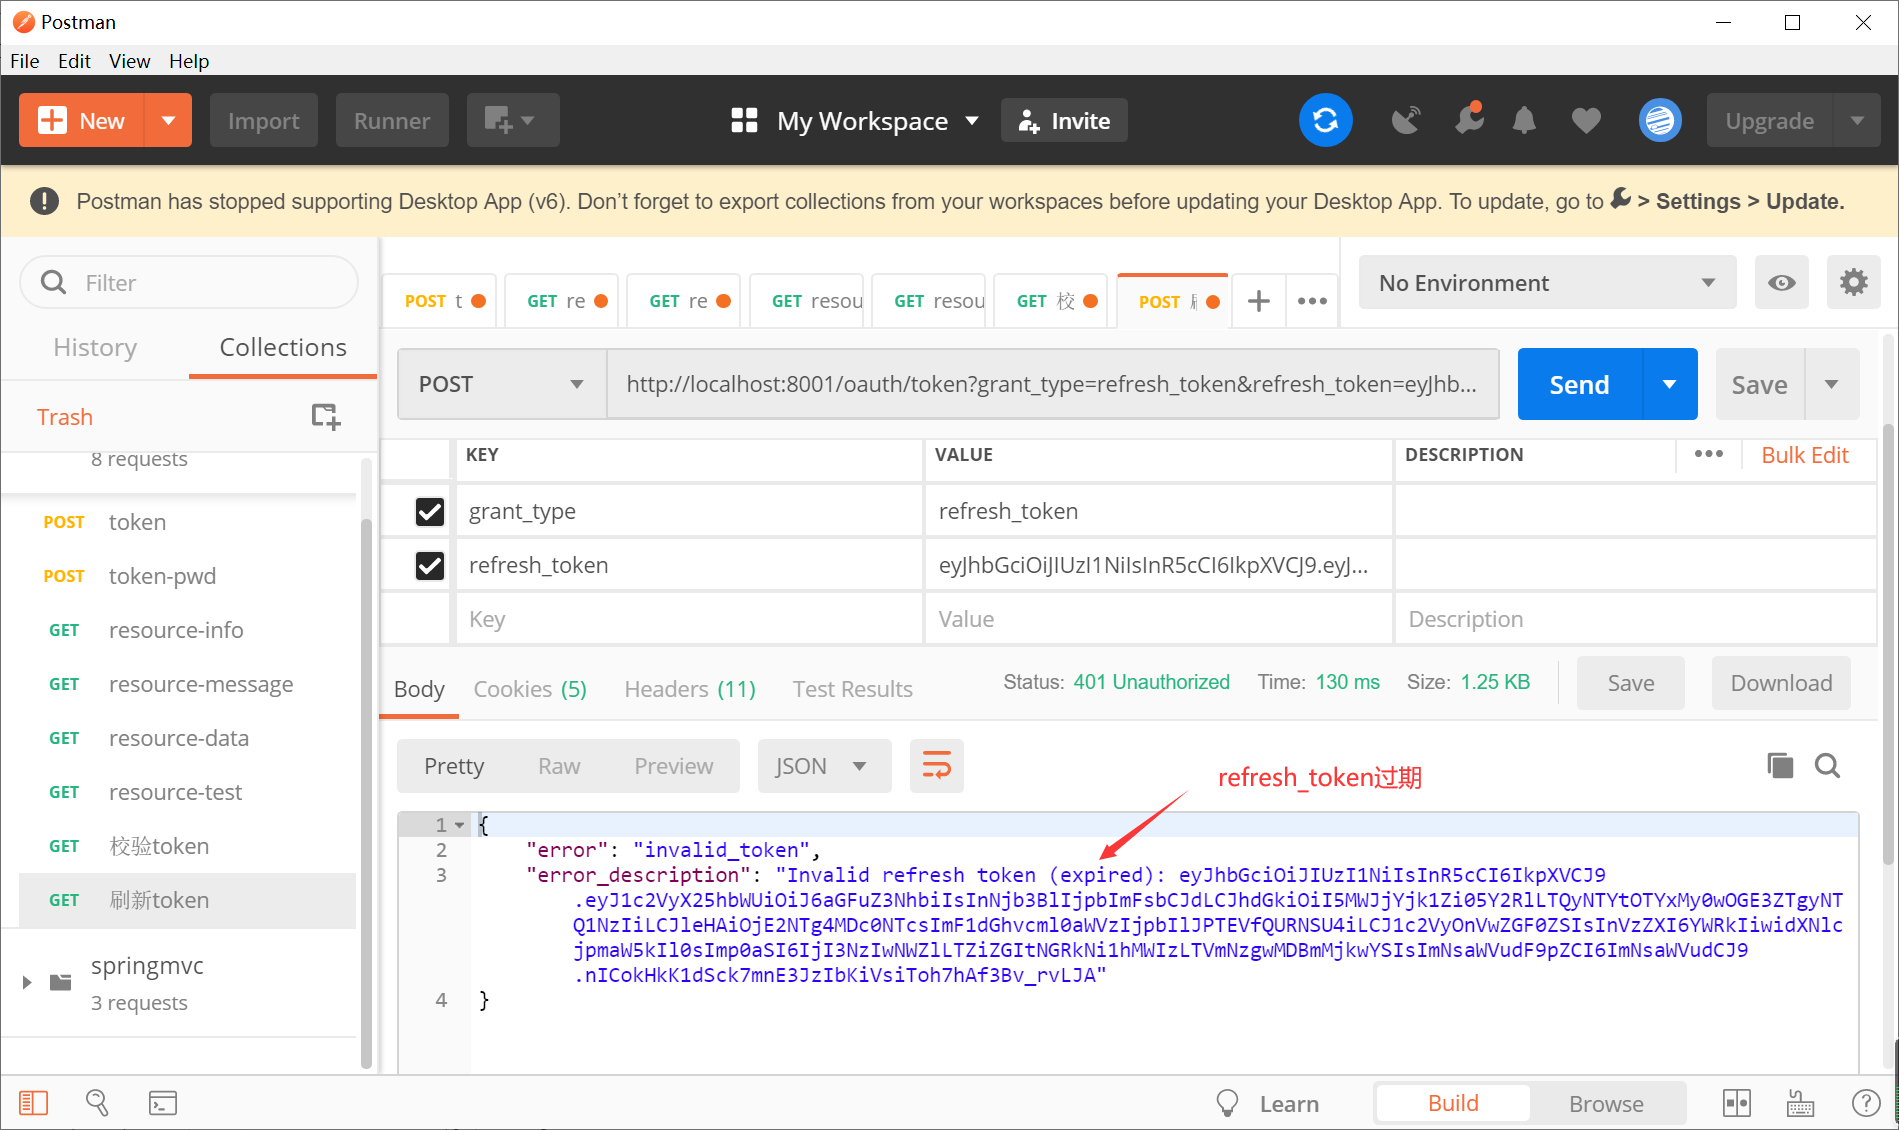Viewport: 1899px width, 1130px height.
Task: Open the File menu
Action: pyautogui.click(x=25, y=61)
